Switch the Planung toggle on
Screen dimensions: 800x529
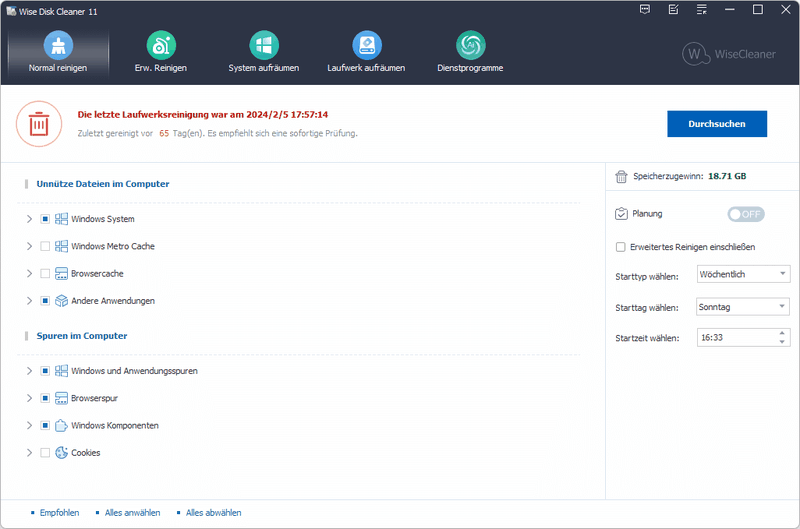746,214
